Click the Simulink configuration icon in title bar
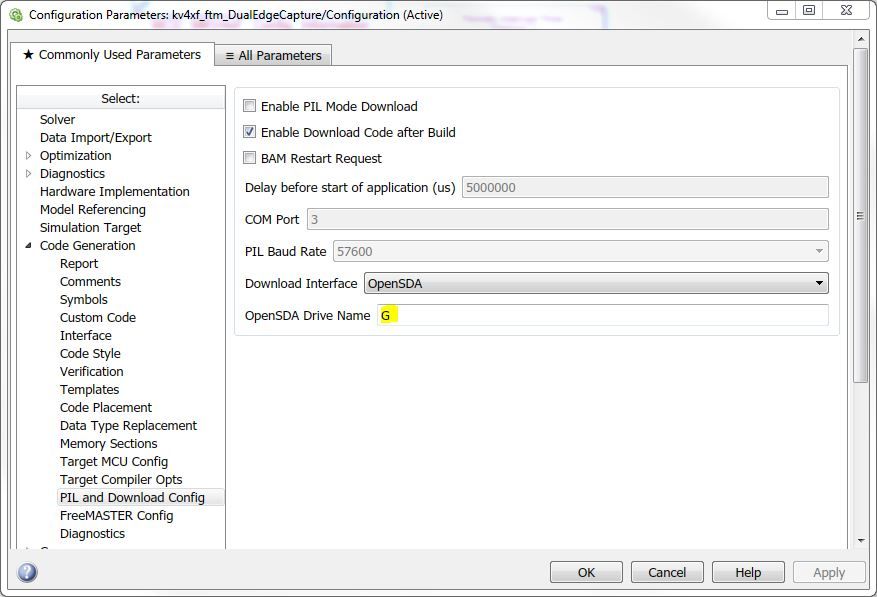Screen dimensions: 877x597 pyautogui.click(x=15, y=15)
